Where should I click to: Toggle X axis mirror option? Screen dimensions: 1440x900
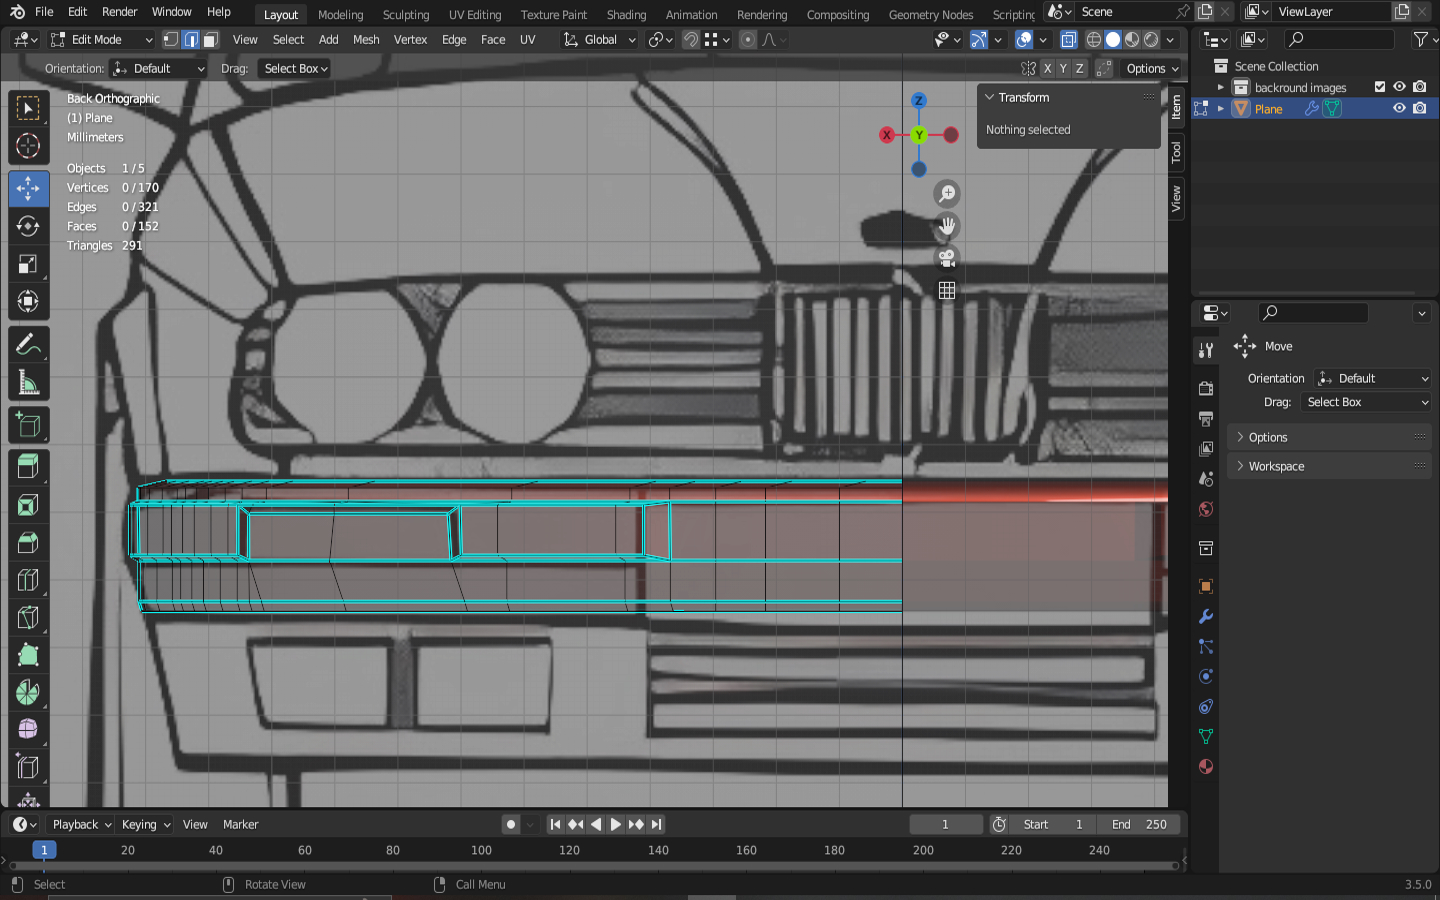(x=1047, y=69)
